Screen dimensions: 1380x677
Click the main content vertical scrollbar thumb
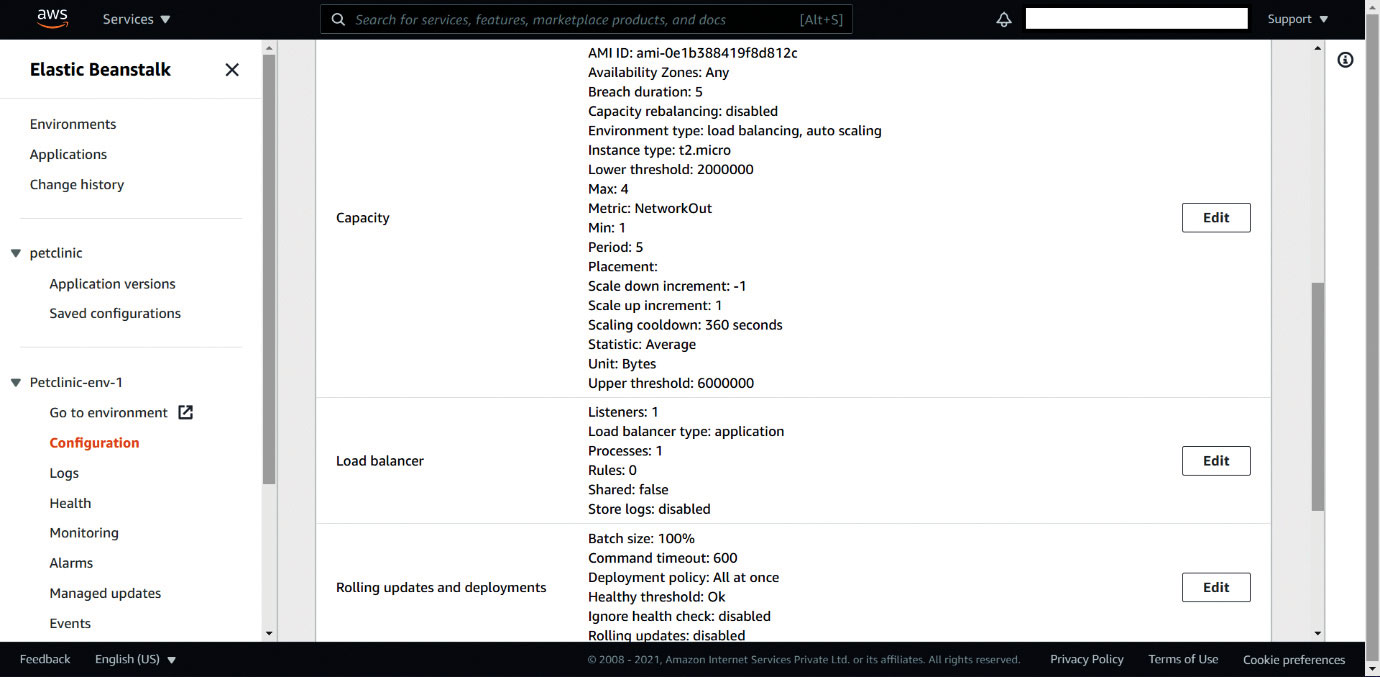(1317, 395)
